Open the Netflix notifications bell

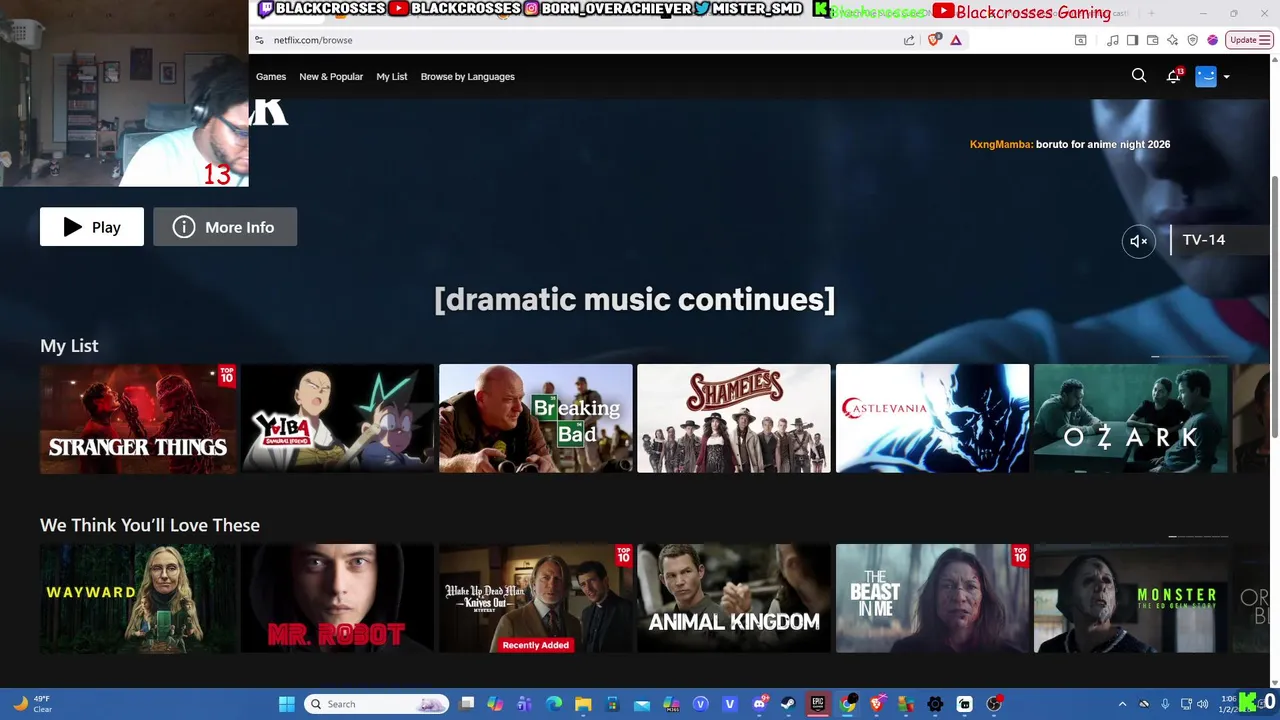pyautogui.click(x=1174, y=76)
